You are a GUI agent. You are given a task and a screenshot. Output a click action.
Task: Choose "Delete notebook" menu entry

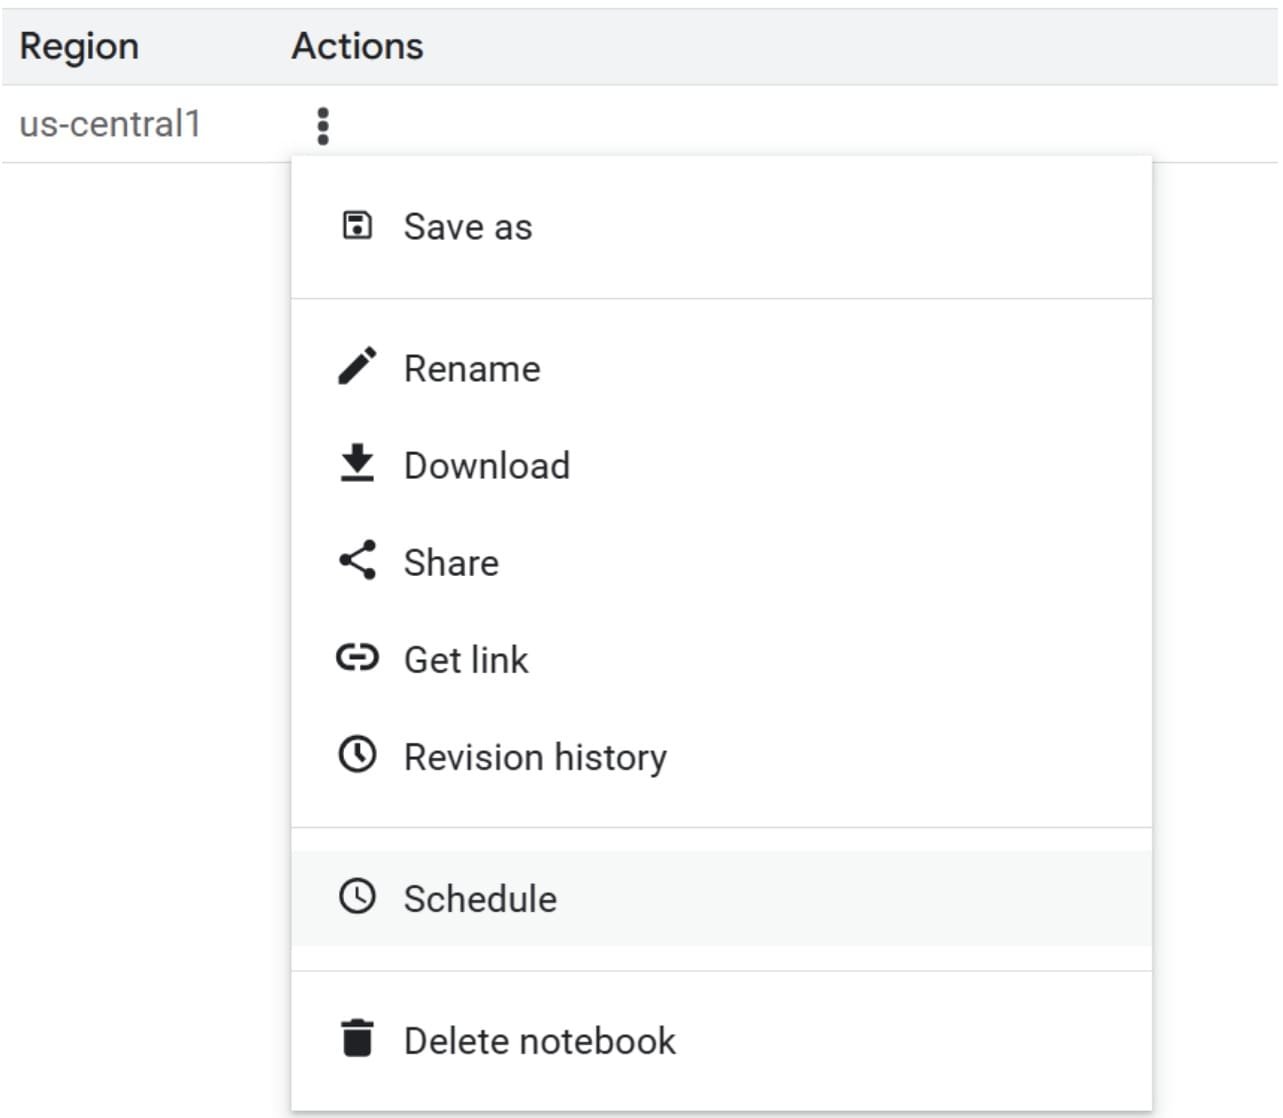point(540,1041)
